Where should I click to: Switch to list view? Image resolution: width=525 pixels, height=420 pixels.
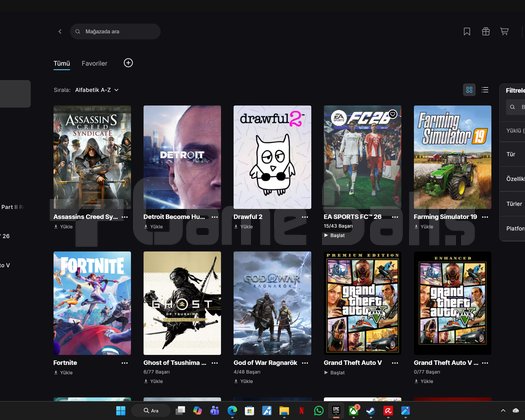[484, 90]
